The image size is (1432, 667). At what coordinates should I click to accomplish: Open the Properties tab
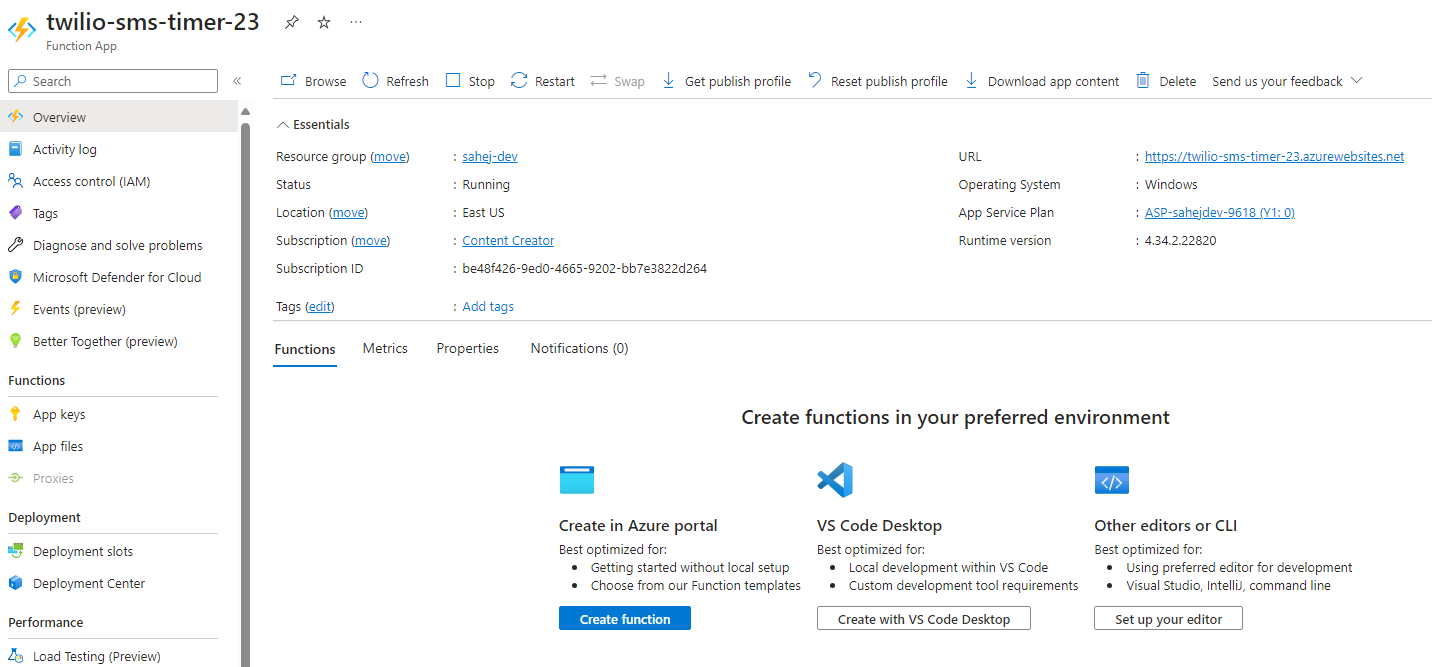click(x=467, y=348)
